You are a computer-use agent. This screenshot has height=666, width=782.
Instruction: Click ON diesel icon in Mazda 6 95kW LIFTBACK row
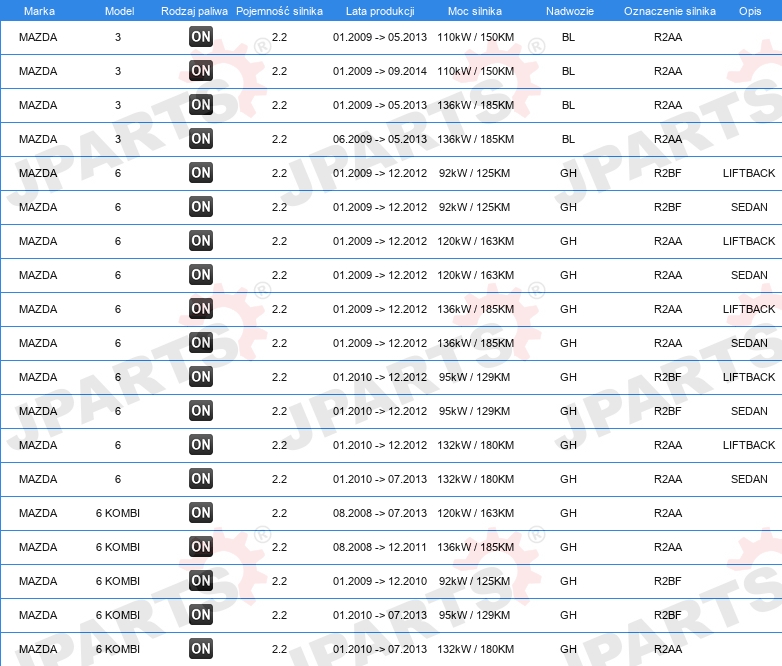click(x=201, y=377)
